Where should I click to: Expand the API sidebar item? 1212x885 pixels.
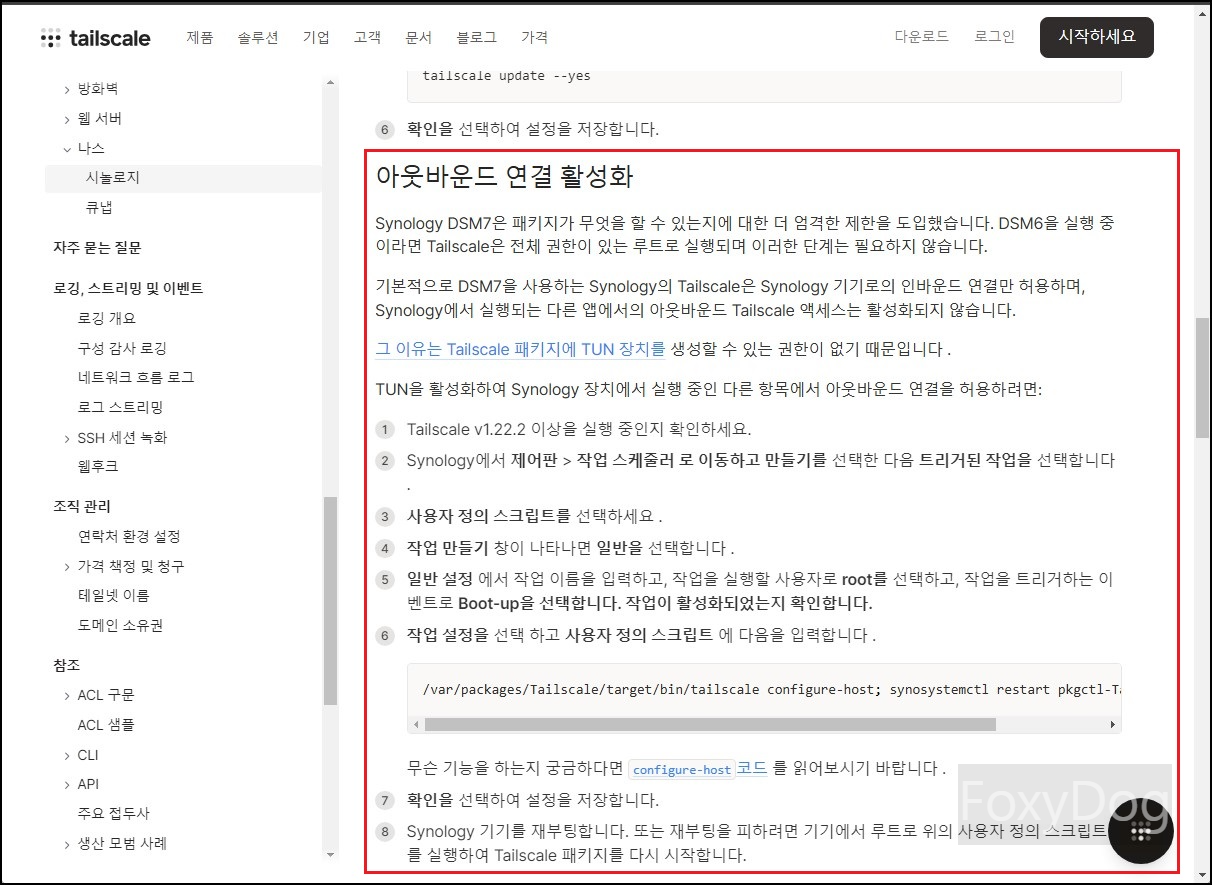tap(67, 784)
